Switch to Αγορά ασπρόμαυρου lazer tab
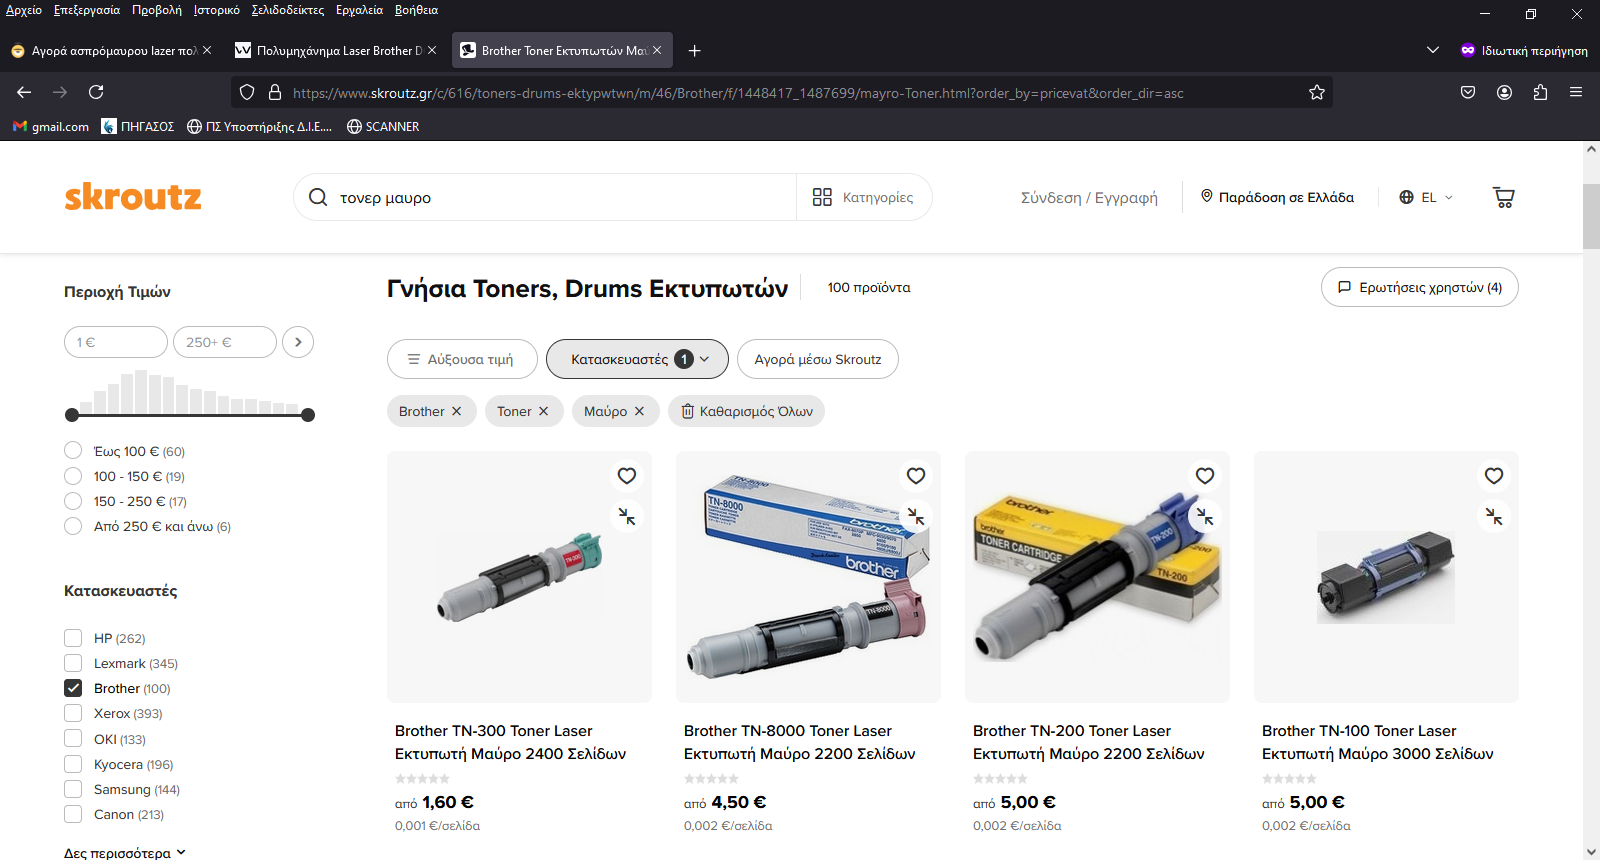This screenshot has width=1600, height=860. pyautogui.click(x=112, y=50)
